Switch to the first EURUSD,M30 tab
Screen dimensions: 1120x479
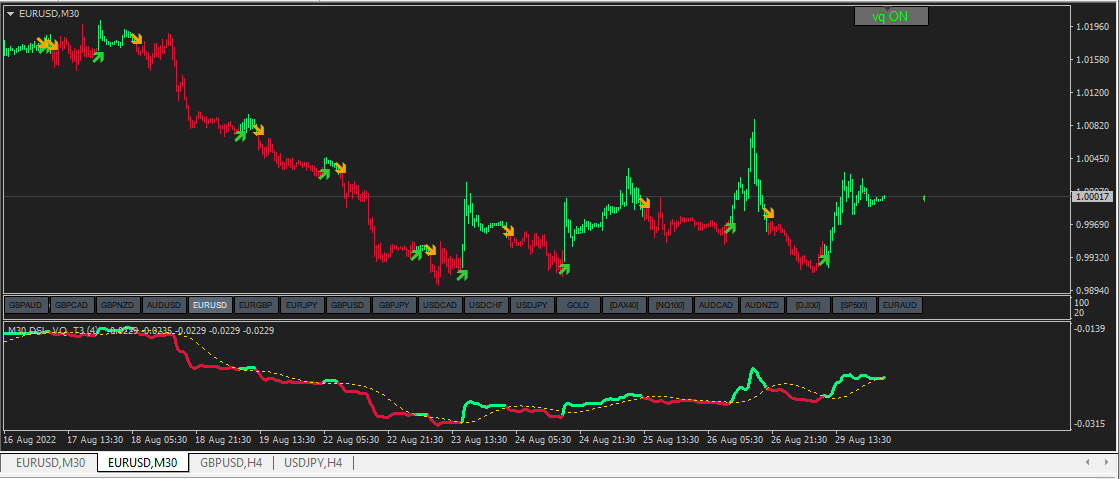(51, 463)
